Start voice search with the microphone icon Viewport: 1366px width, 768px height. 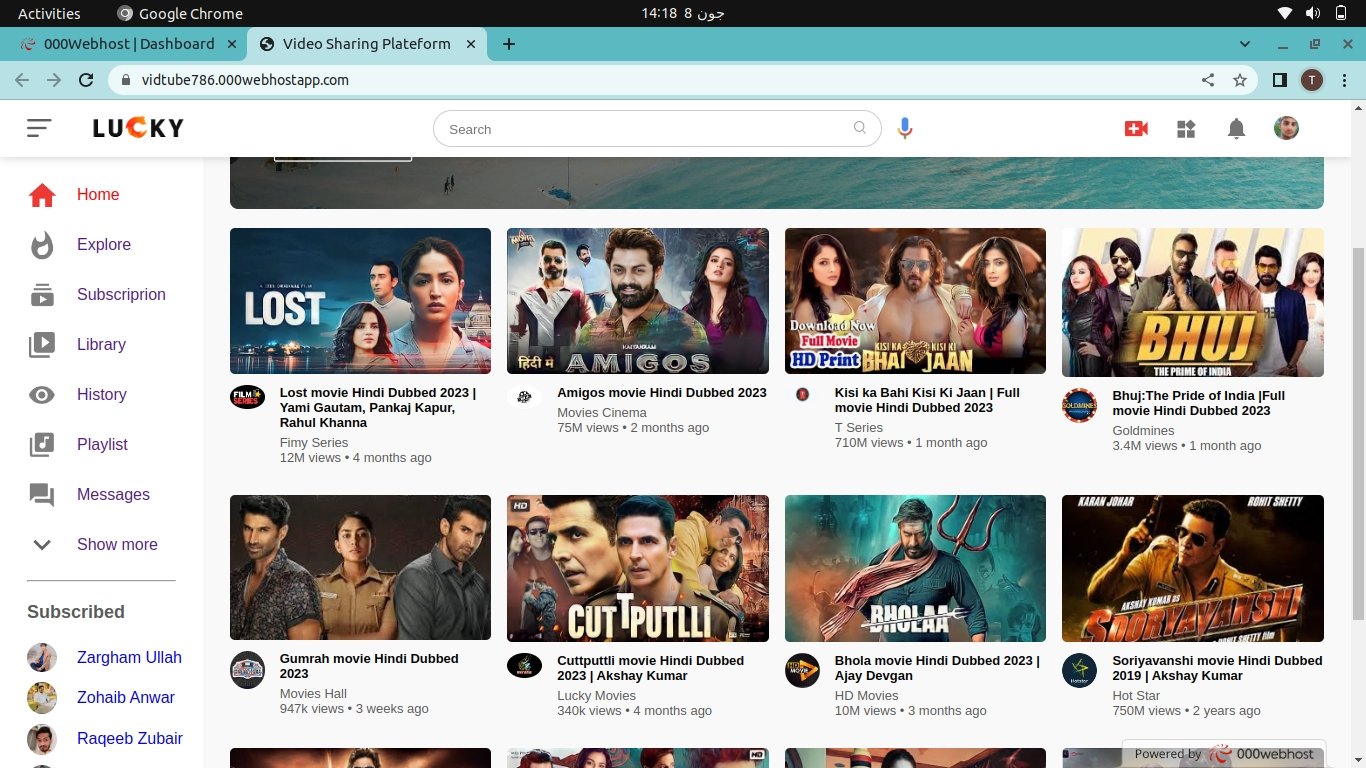coord(905,128)
